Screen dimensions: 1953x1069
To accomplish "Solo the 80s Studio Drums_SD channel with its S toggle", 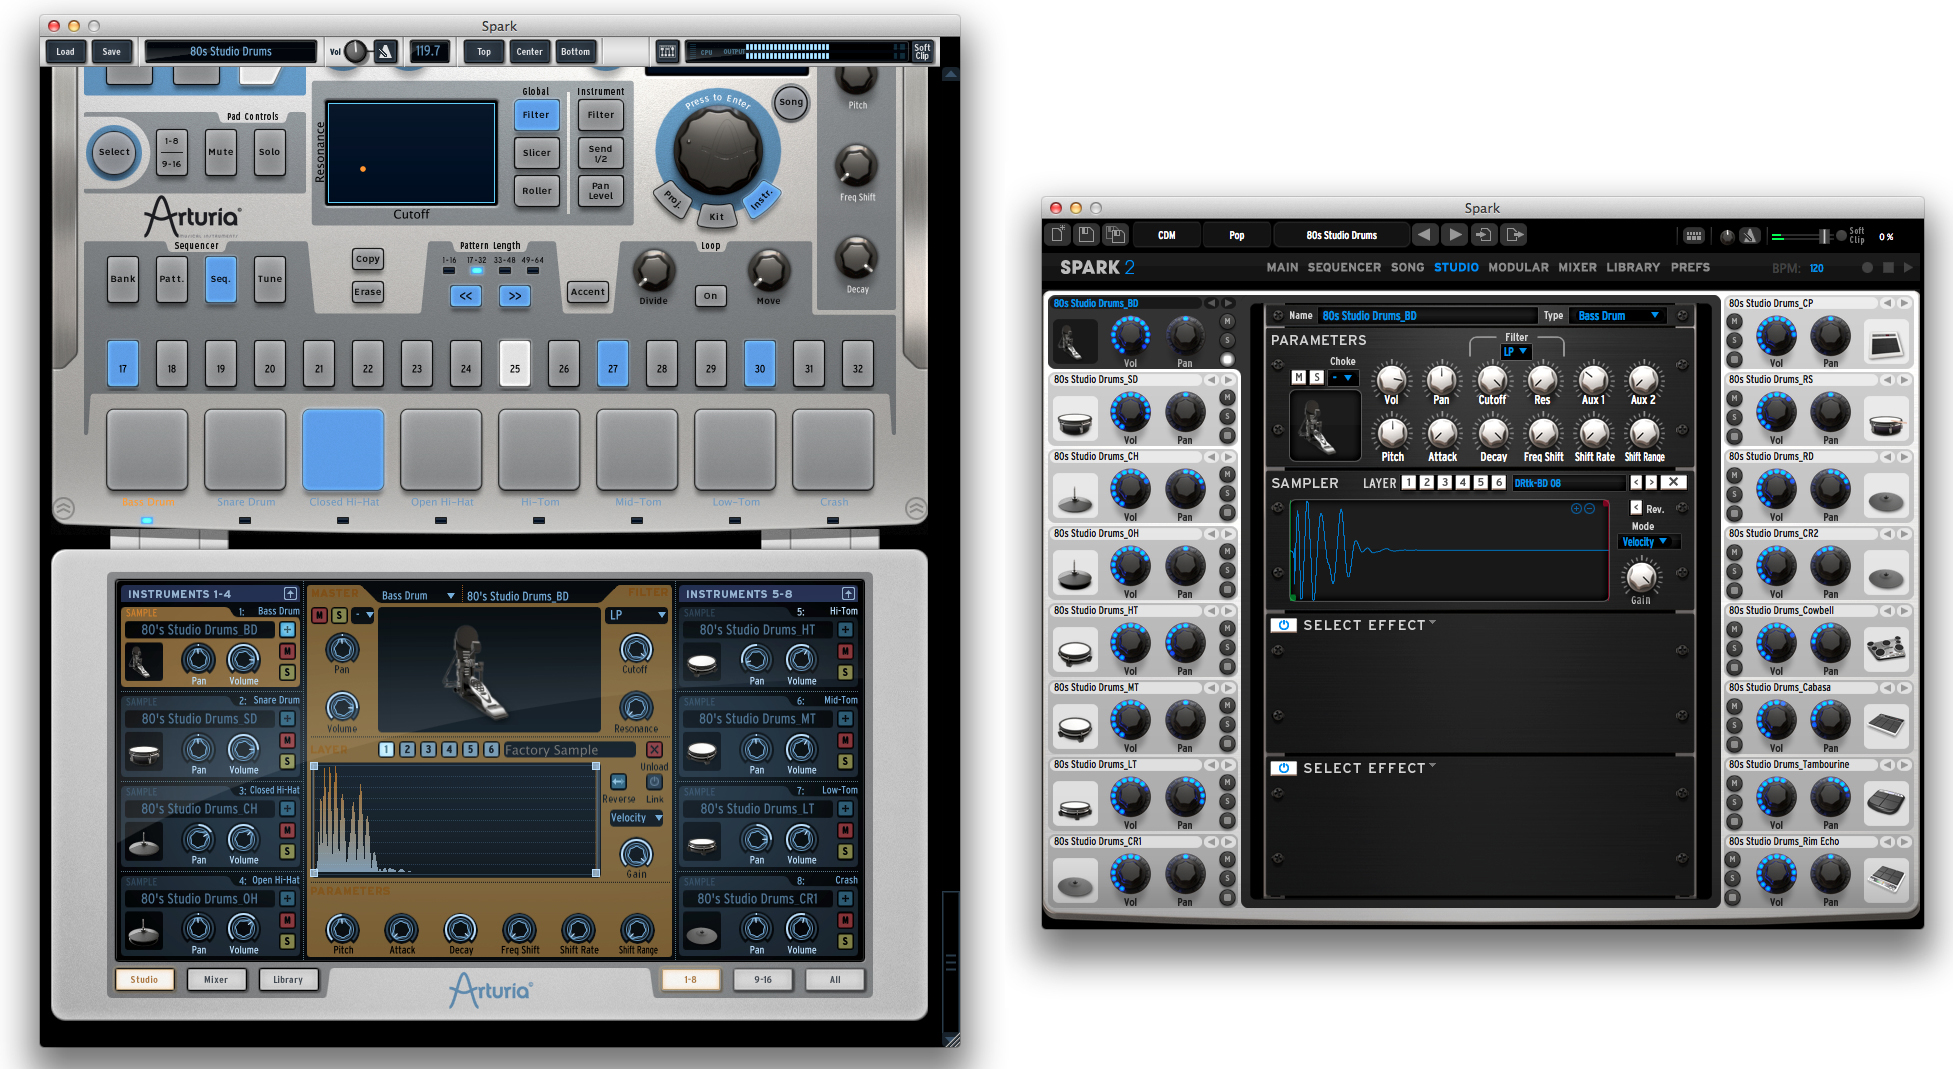I will click(x=1227, y=415).
